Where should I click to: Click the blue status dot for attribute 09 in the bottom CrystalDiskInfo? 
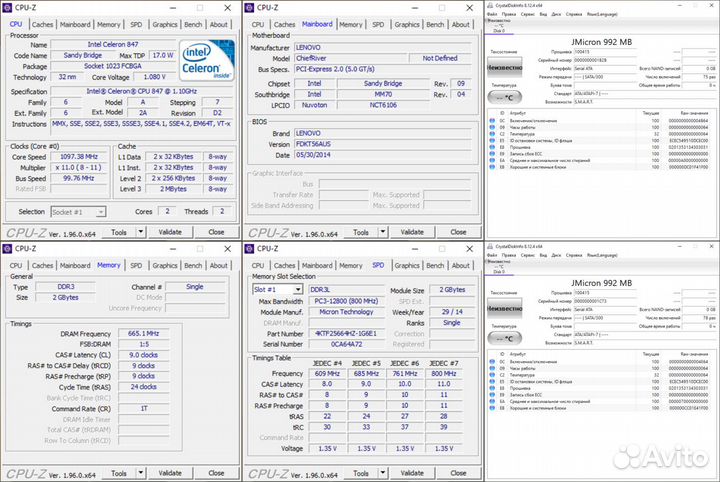pos(492,368)
